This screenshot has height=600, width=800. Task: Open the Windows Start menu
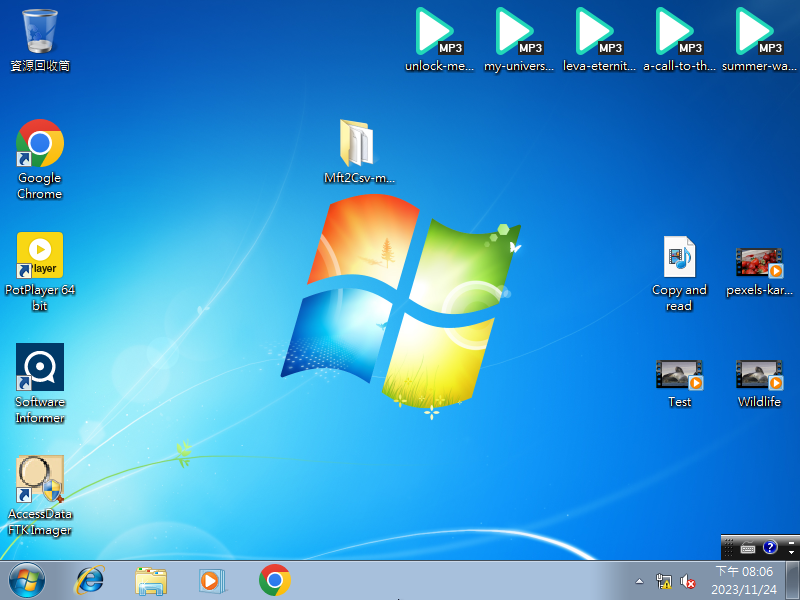click(x=27, y=581)
